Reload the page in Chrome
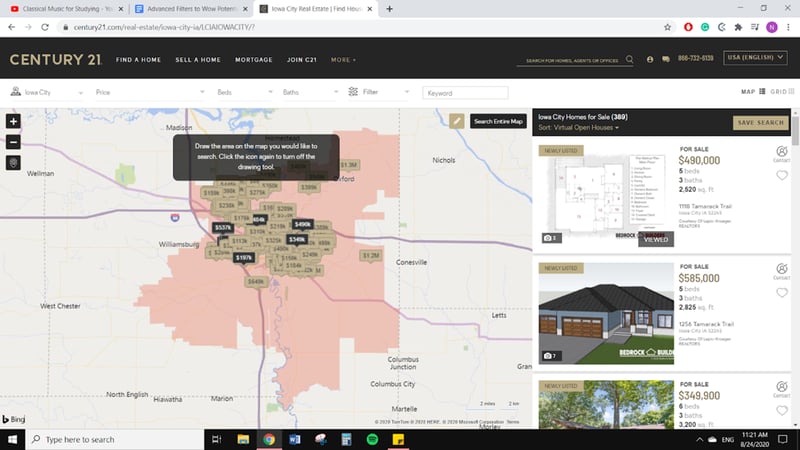Image resolution: width=800 pixels, height=450 pixels. [45, 27]
